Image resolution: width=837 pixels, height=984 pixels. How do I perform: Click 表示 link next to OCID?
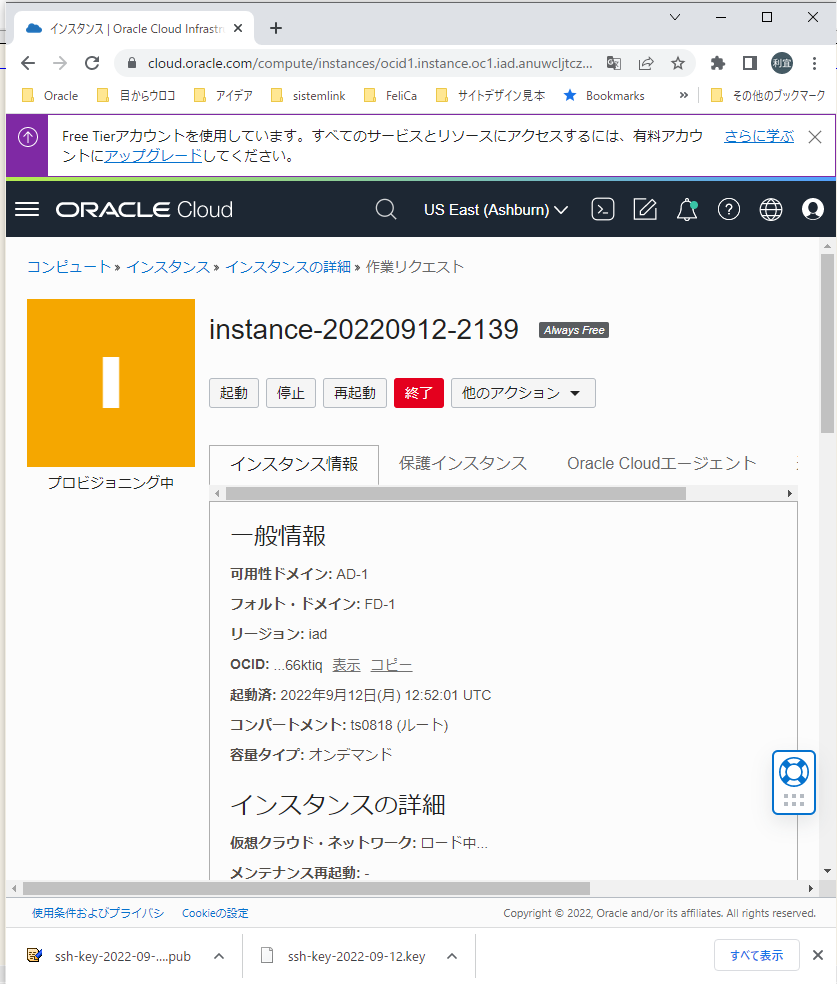(346, 665)
